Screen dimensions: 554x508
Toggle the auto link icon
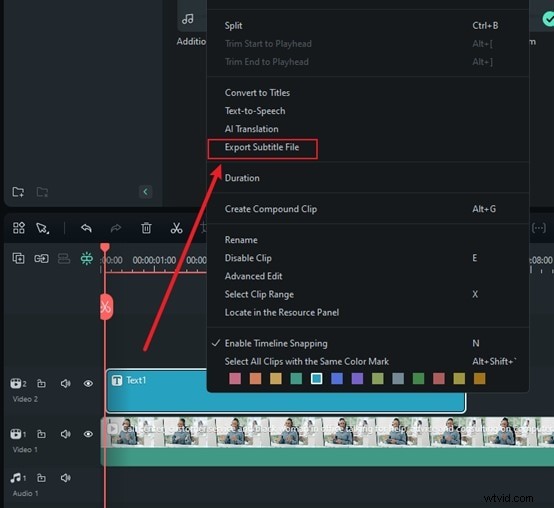click(41, 259)
